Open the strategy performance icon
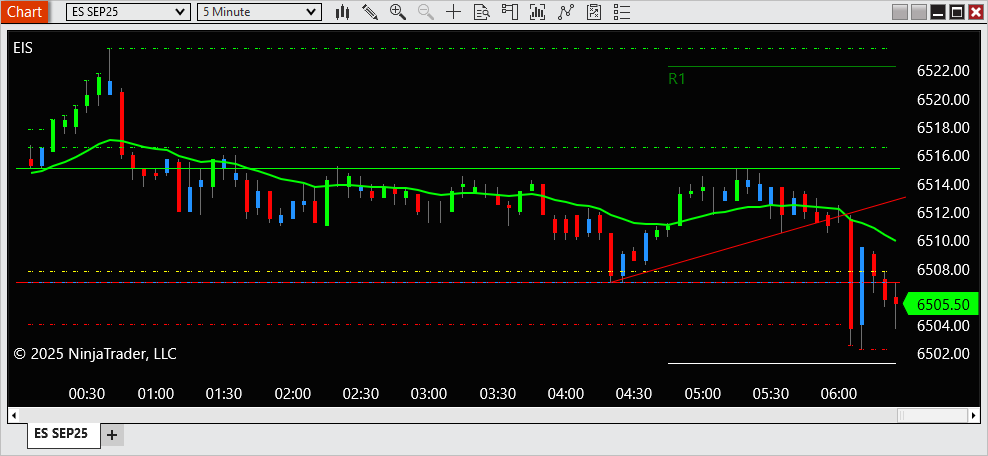 coord(593,11)
